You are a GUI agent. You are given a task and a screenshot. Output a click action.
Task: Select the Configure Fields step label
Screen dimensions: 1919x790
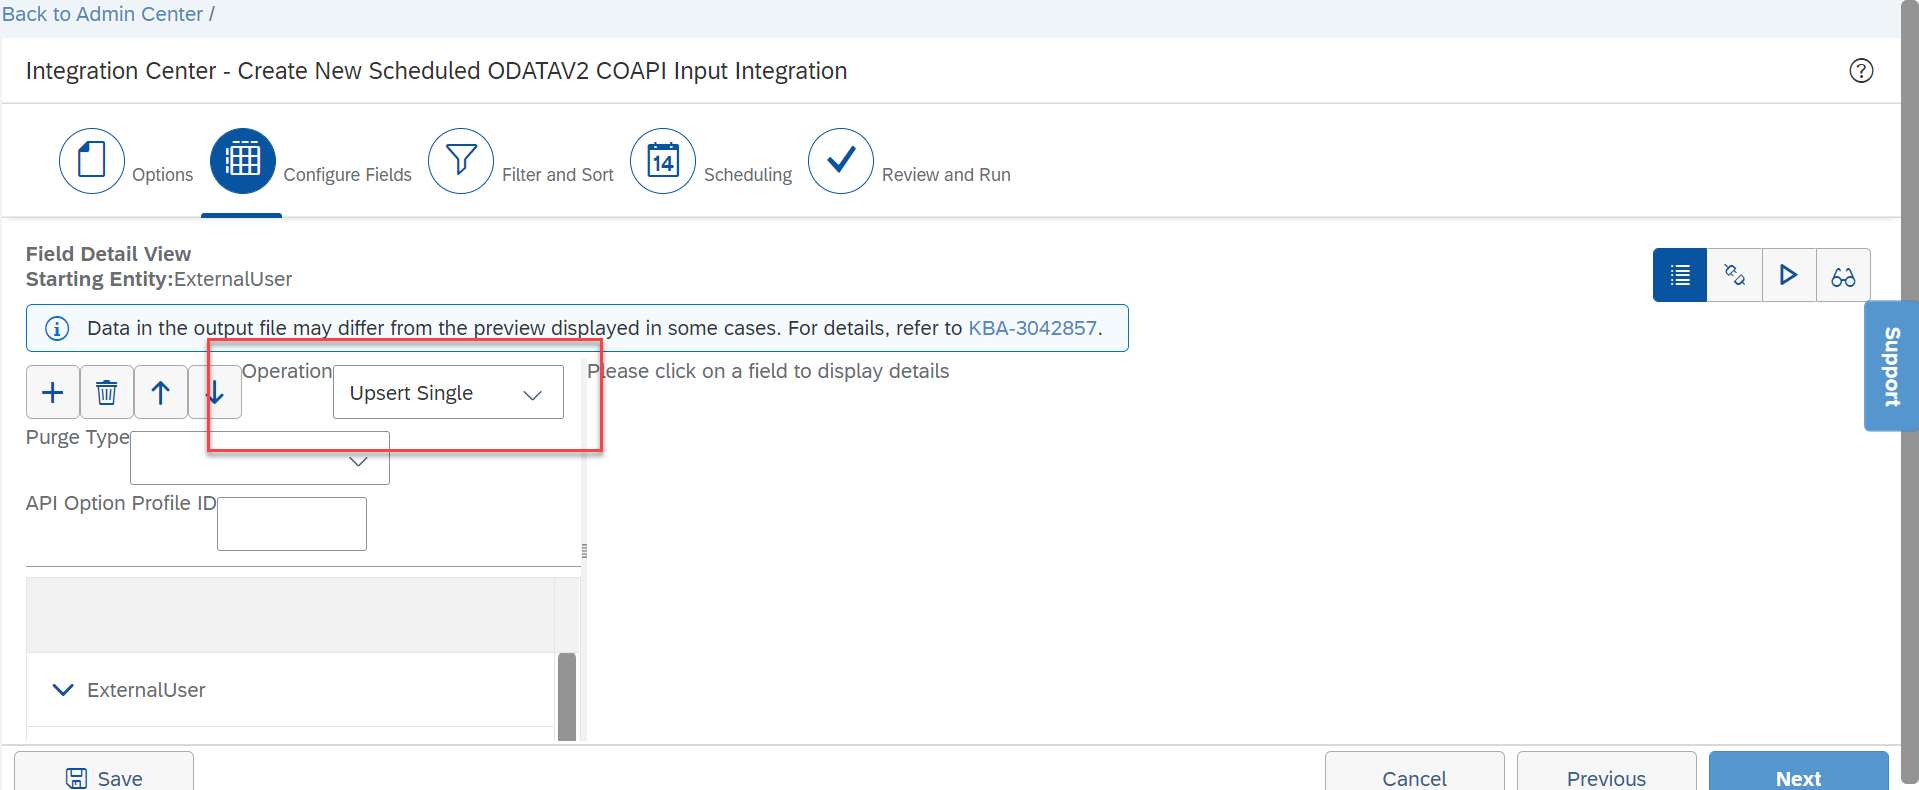348,175
